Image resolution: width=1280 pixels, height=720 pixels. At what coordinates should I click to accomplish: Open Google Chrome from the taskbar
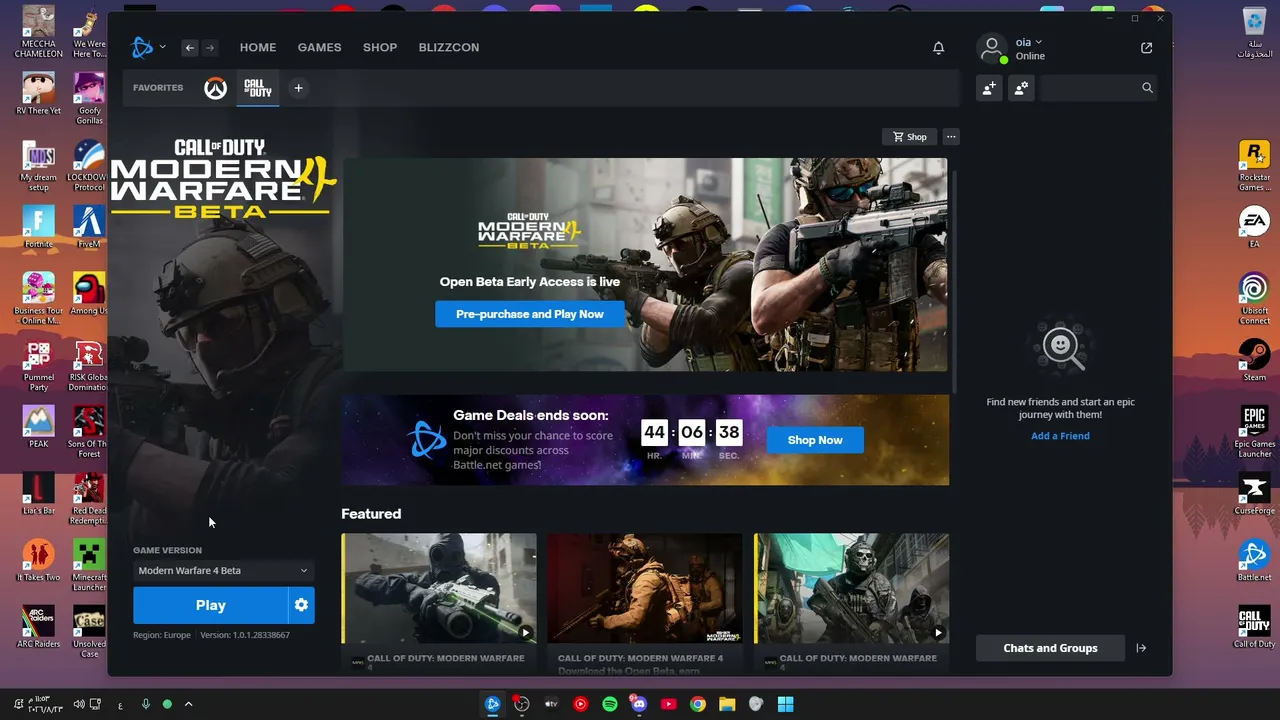point(698,704)
